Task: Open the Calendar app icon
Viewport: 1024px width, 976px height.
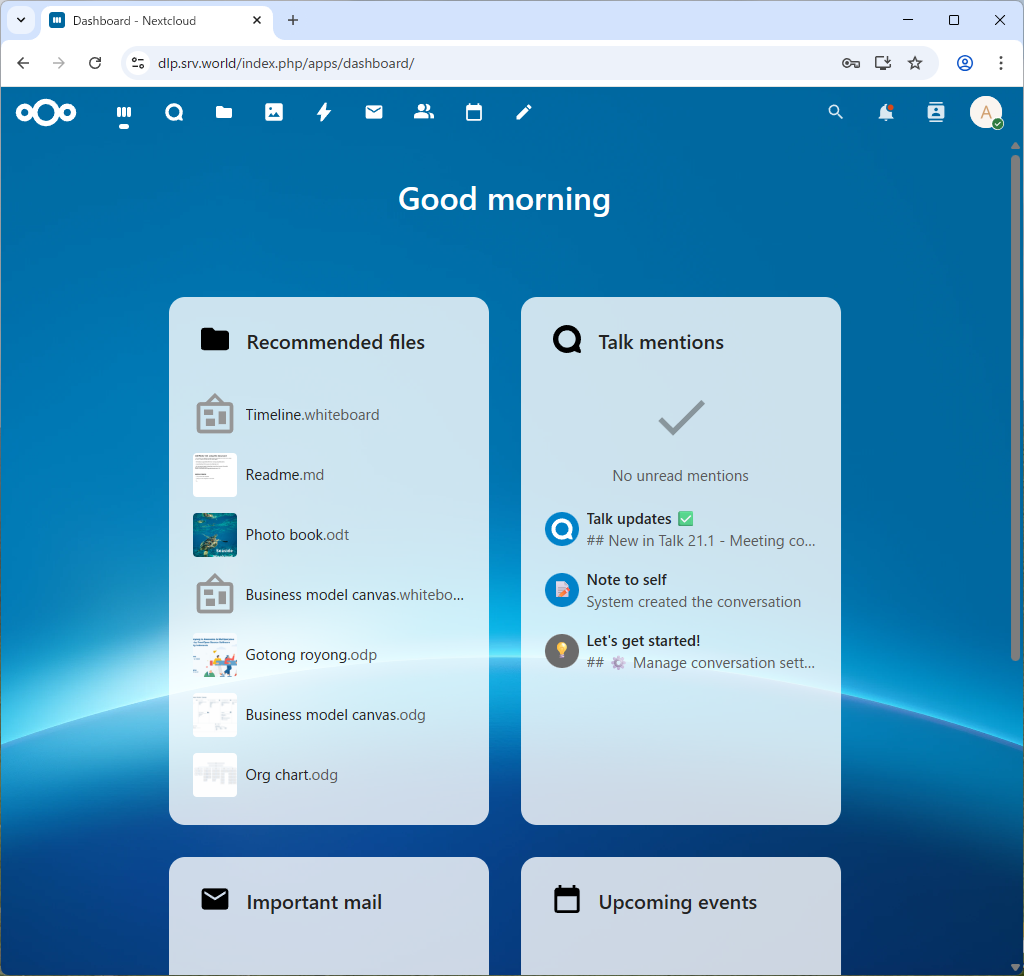Action: [x=474, y=113]
